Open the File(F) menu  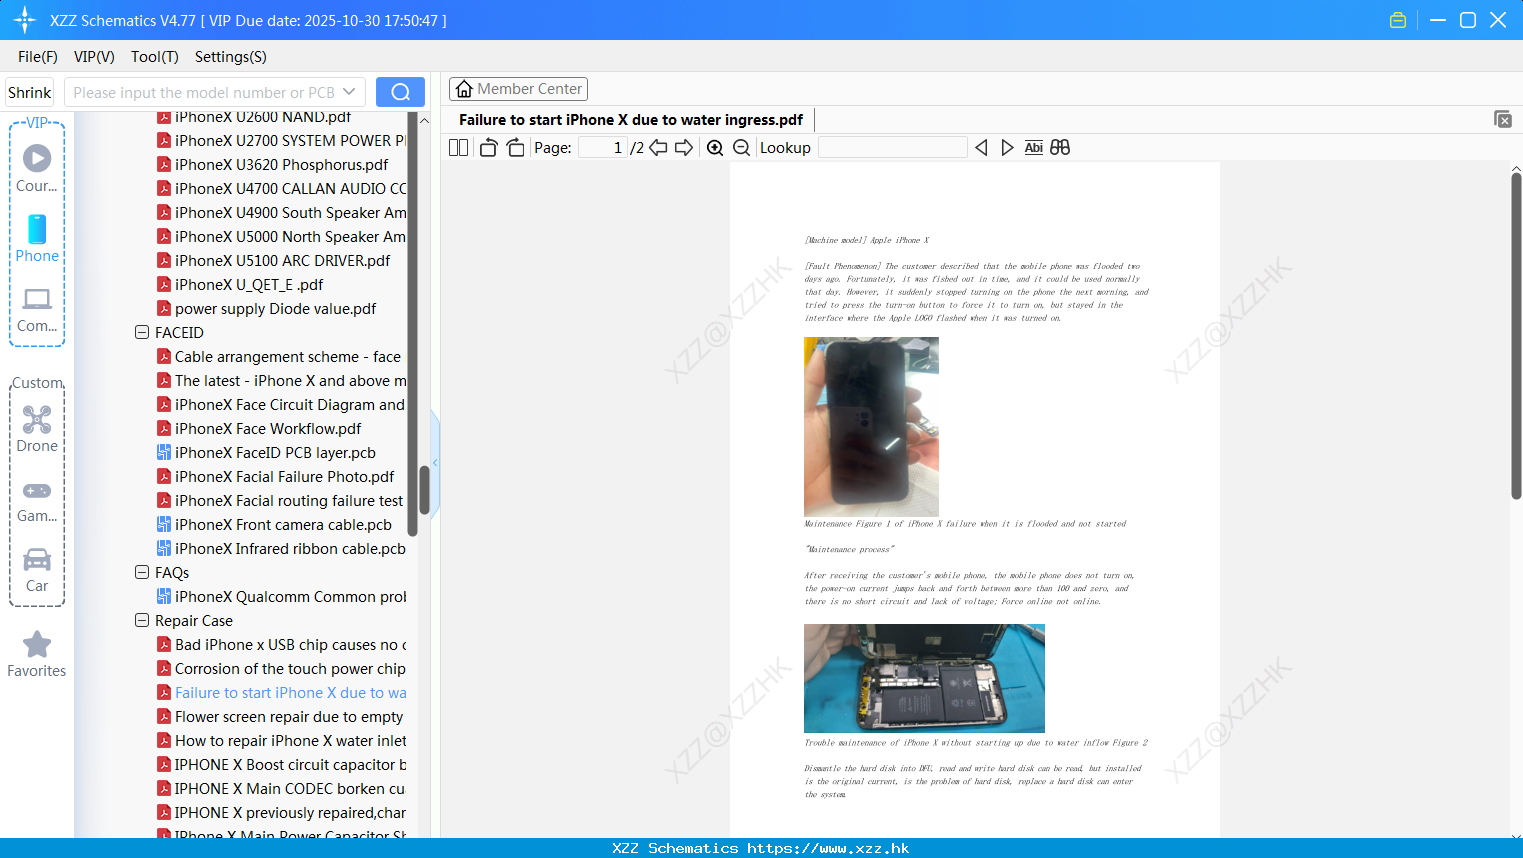pos(38,57)
